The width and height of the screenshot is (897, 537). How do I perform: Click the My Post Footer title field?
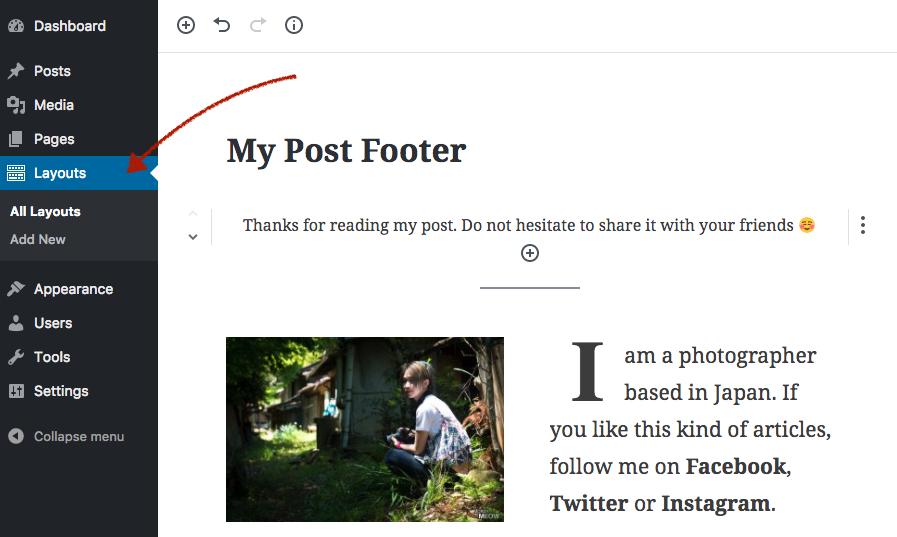tap(346, 151)
